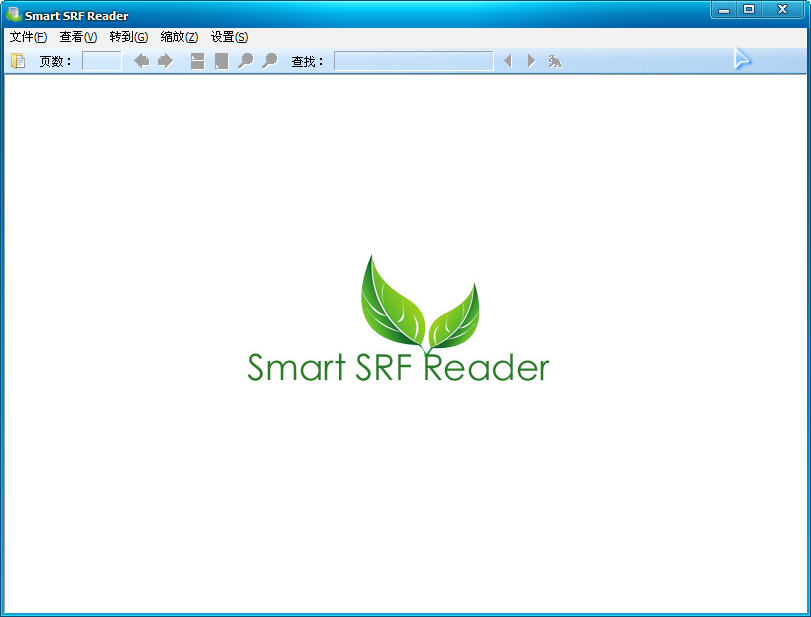Open the 文件(F) file menu
The height and width of the screenshot is (617, 811).
pyautogui.click(x=26, y=37)
